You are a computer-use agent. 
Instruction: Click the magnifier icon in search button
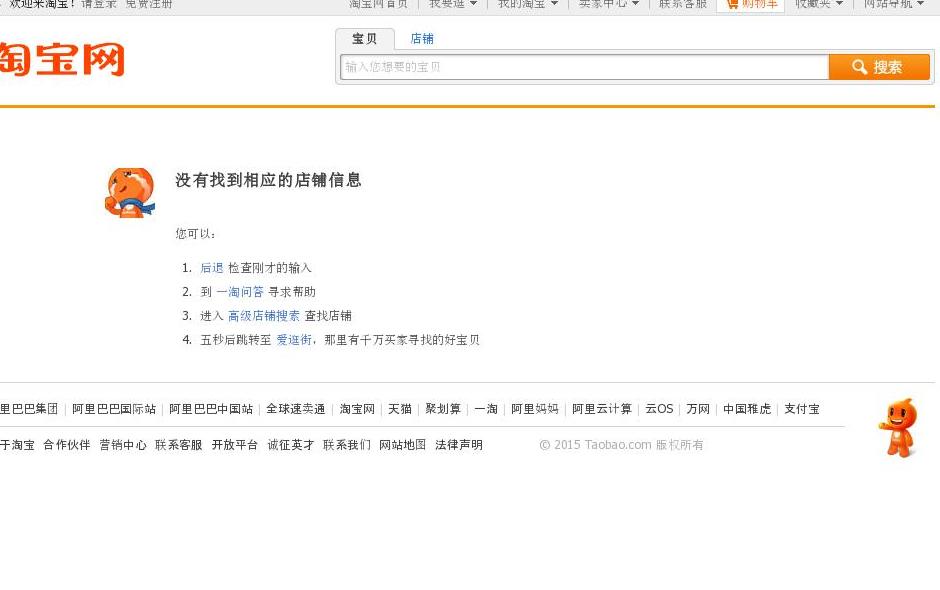(x=859, y=67)
